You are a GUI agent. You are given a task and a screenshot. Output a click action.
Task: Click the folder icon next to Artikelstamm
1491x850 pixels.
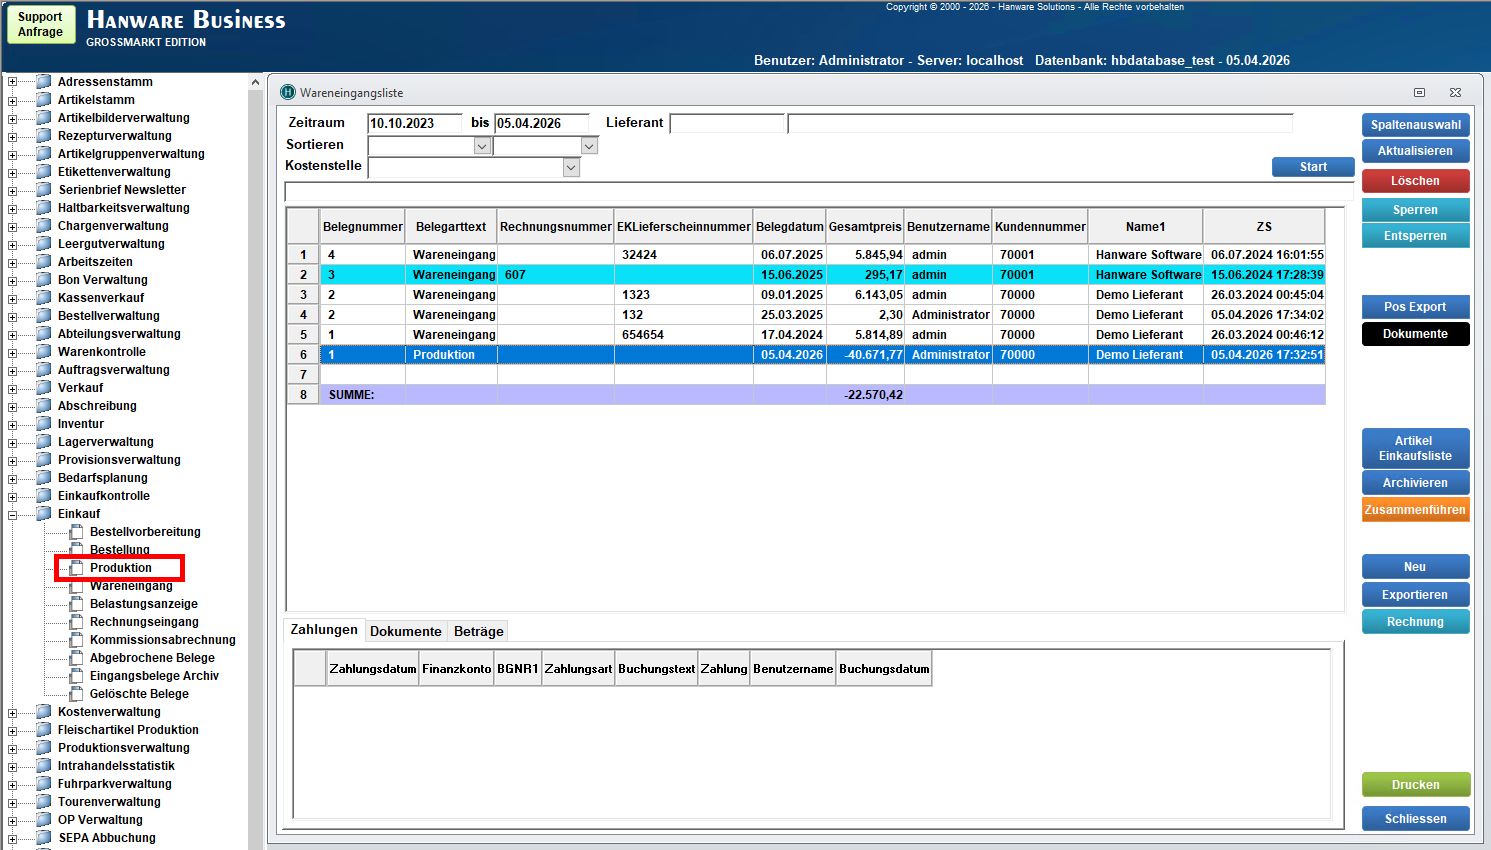coord(43,100)
